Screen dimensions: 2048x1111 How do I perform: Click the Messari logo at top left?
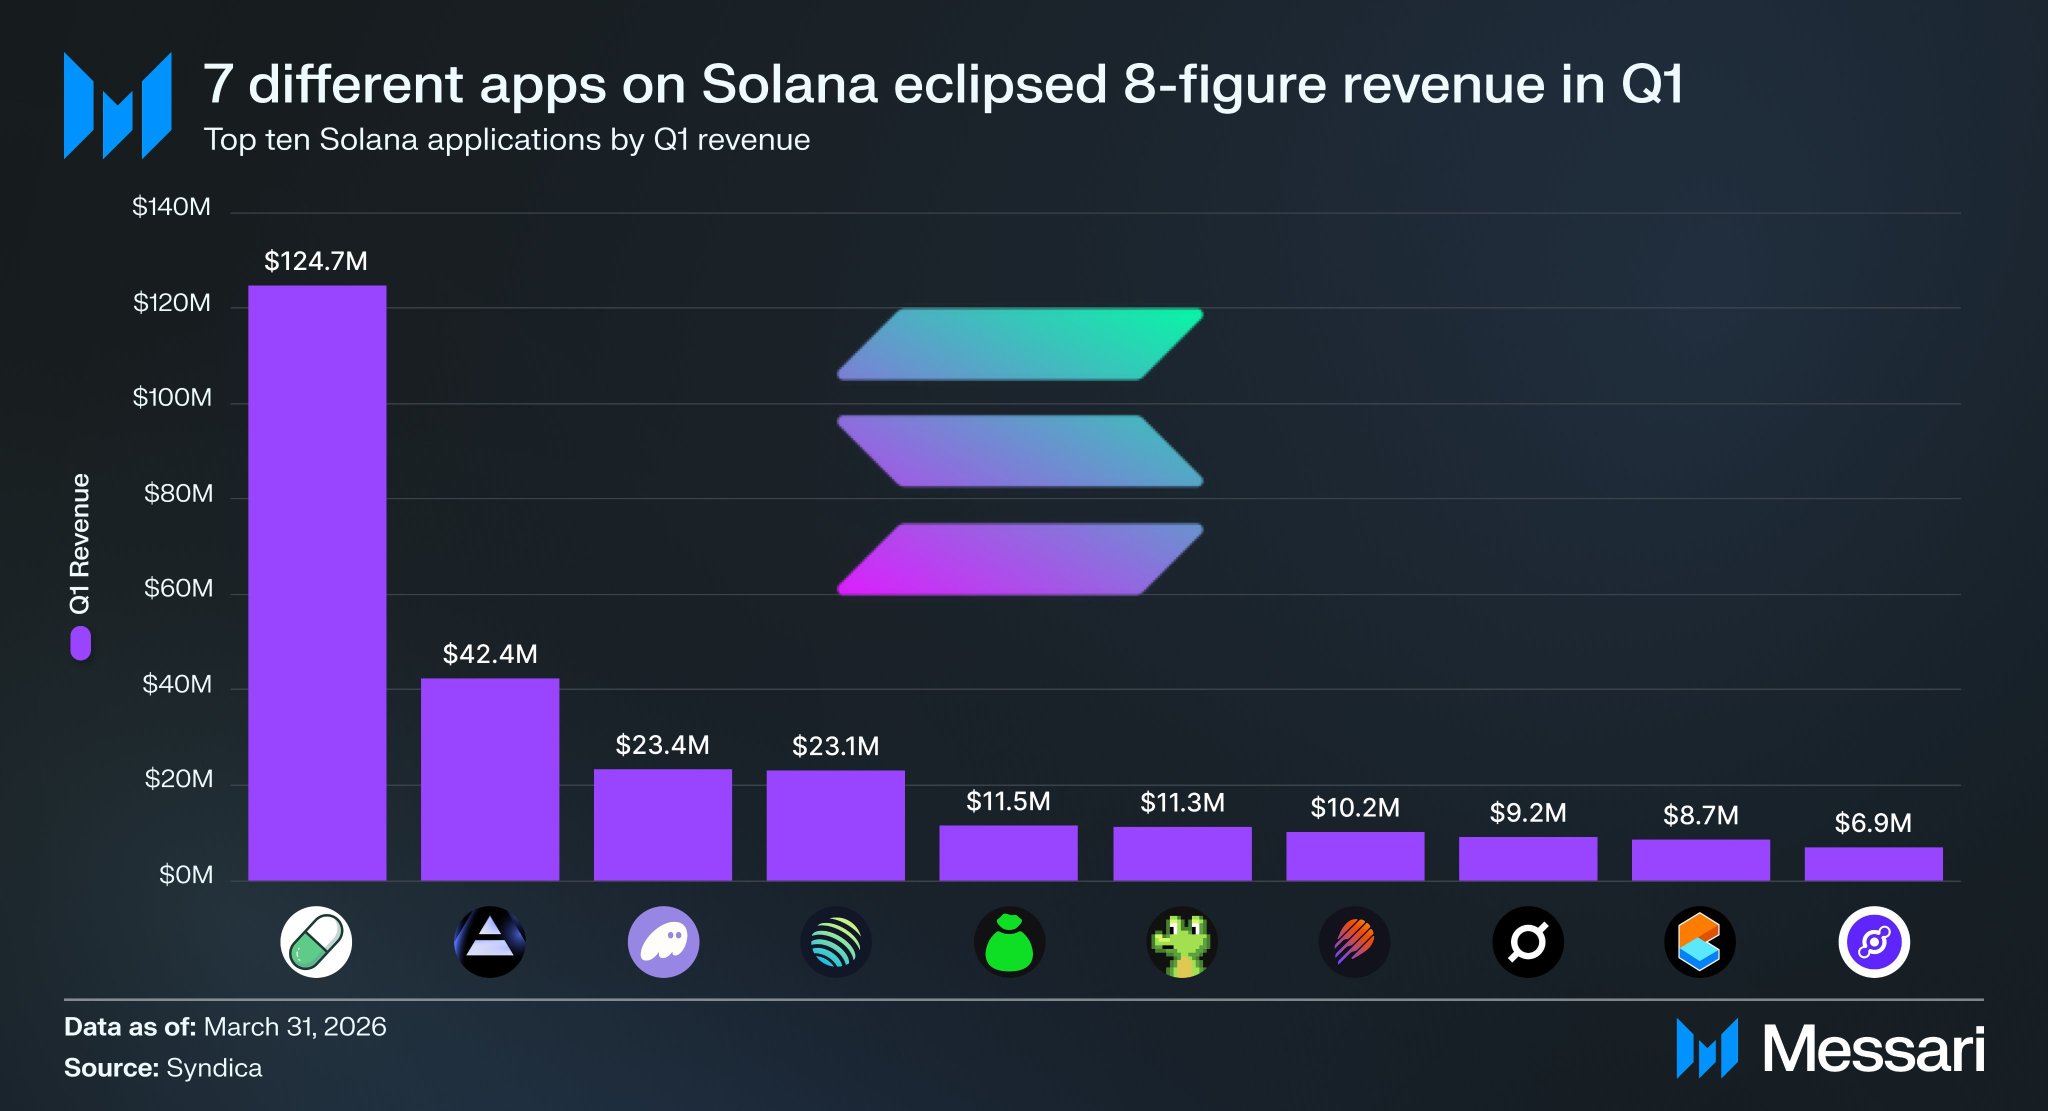117,106
